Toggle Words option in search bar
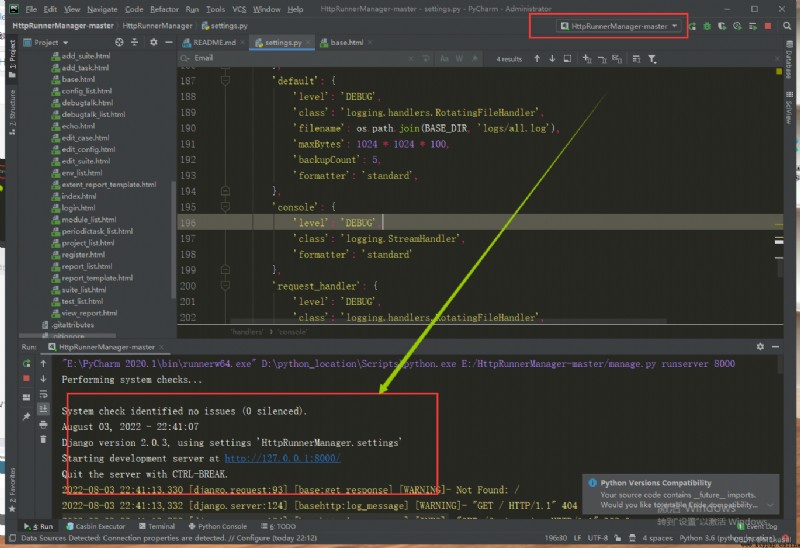 tap(459, 59)
